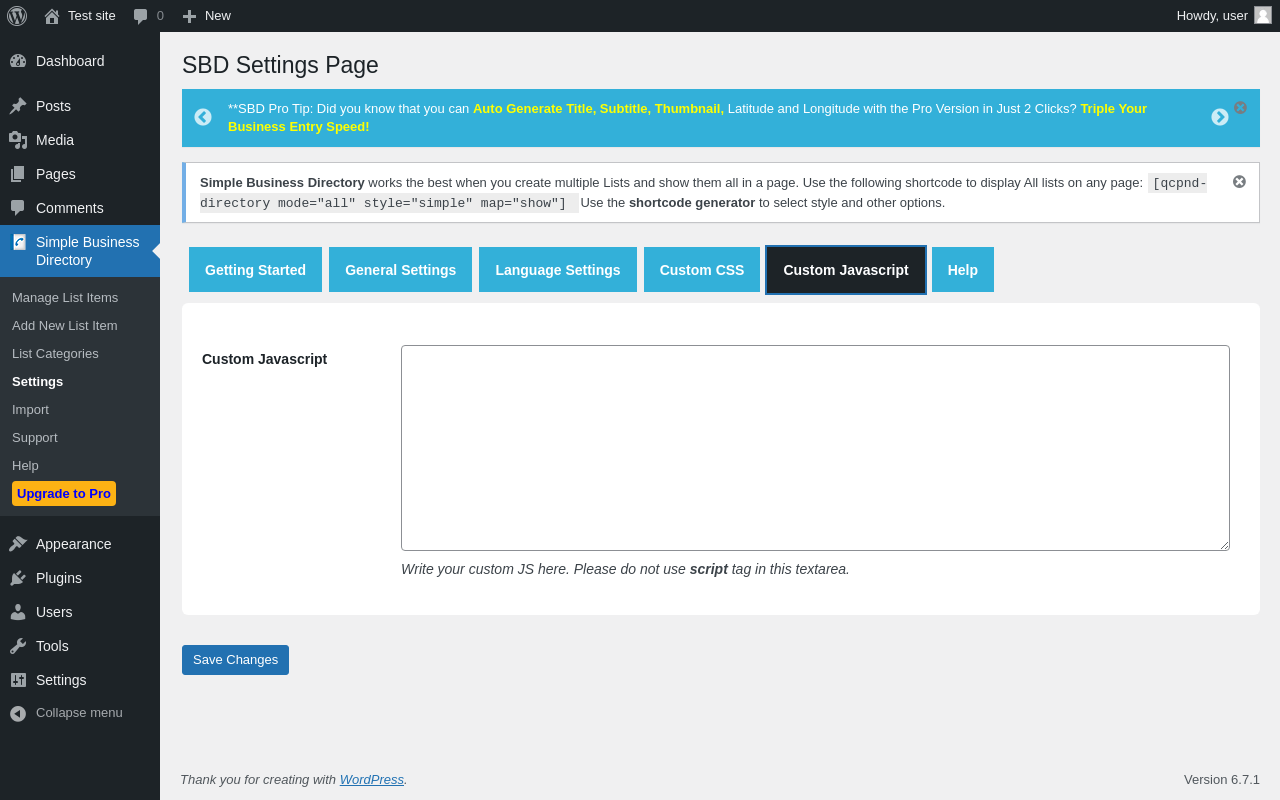This screenshot has height=800, width=1280.
Task: Click the qcpnd-directory shortcode text
Action: coord(703,193)
